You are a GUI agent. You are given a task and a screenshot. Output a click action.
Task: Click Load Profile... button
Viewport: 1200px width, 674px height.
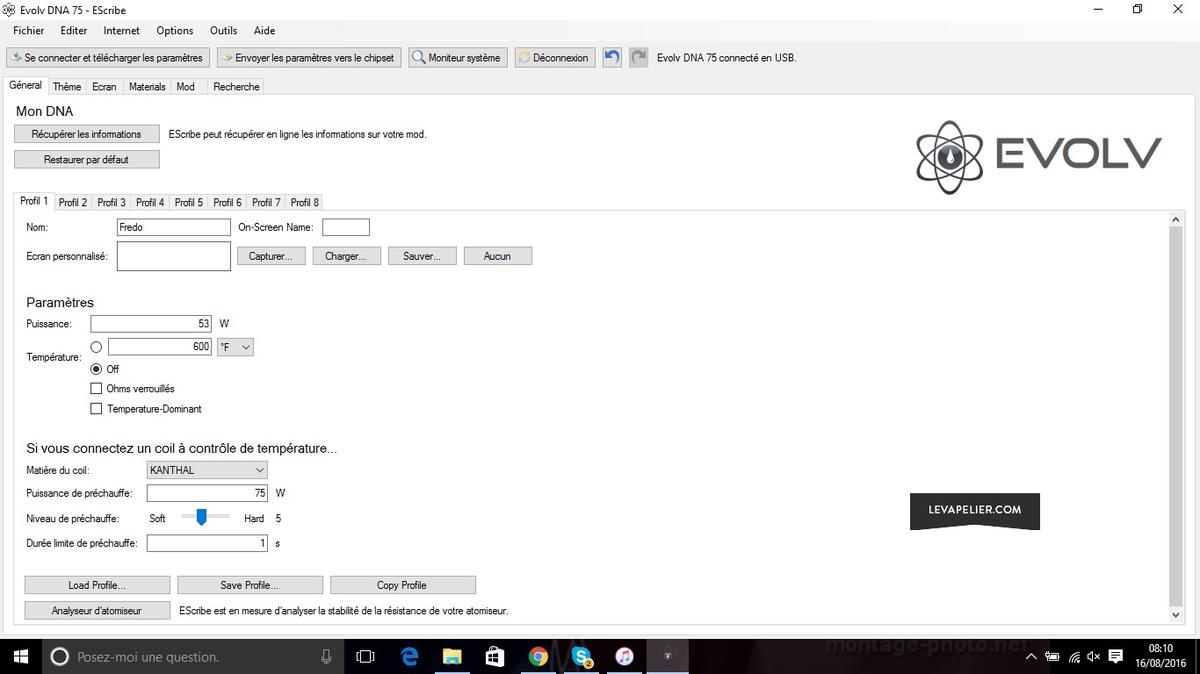tap(98, 585)
